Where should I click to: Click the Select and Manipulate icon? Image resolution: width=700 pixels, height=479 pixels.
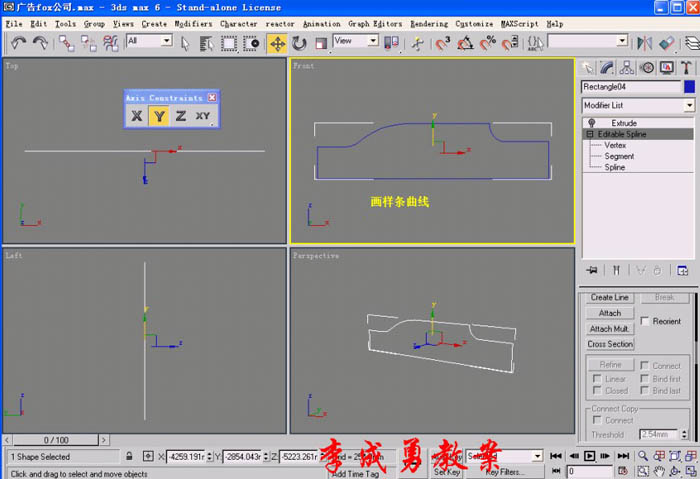point(418,43)
